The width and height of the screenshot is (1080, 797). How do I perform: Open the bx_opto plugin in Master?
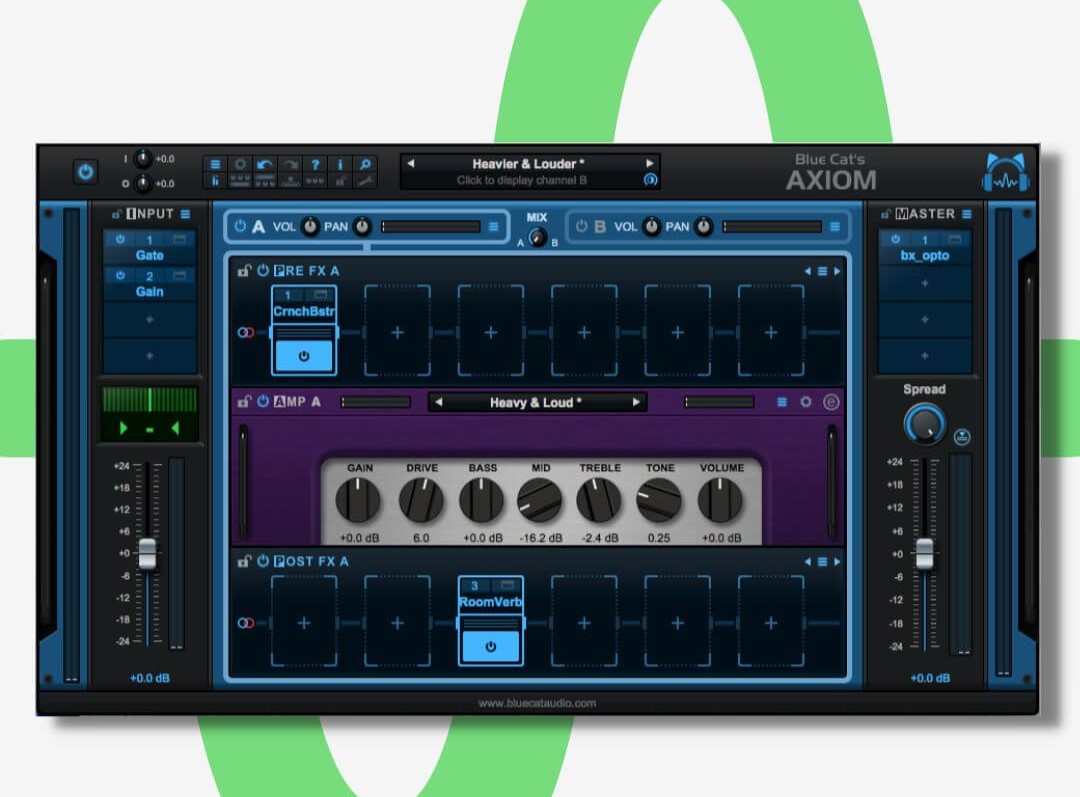tap(925, 256)
